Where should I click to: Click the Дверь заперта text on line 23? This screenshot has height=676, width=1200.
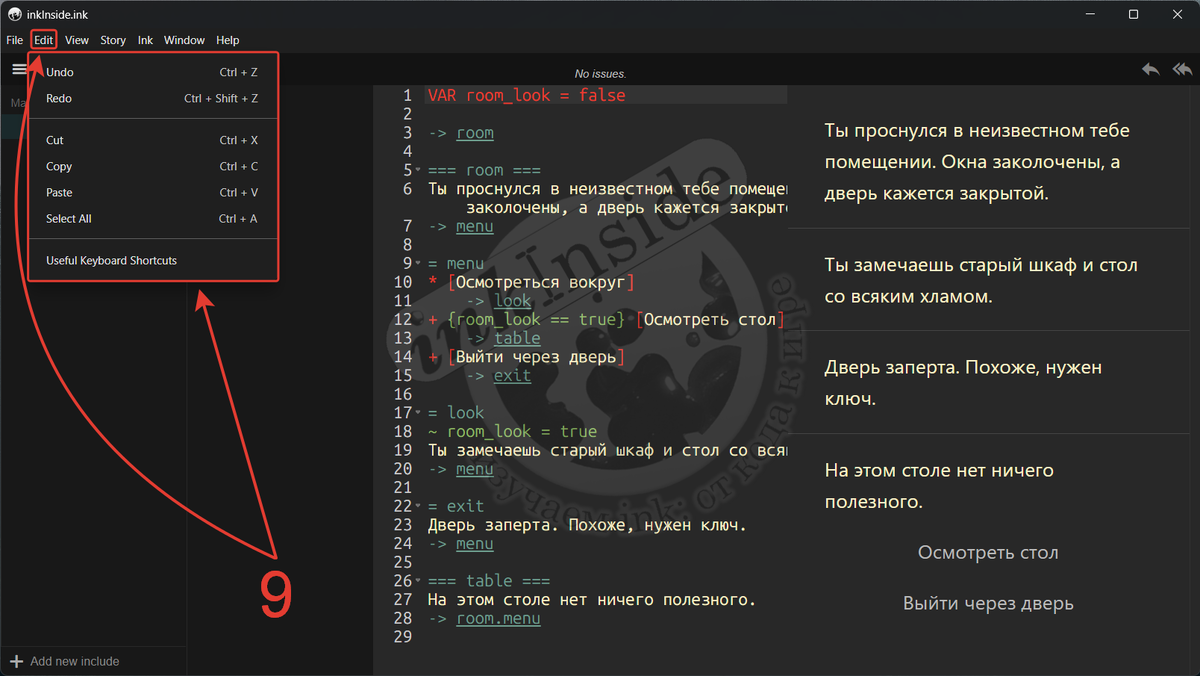pos(587,525)
